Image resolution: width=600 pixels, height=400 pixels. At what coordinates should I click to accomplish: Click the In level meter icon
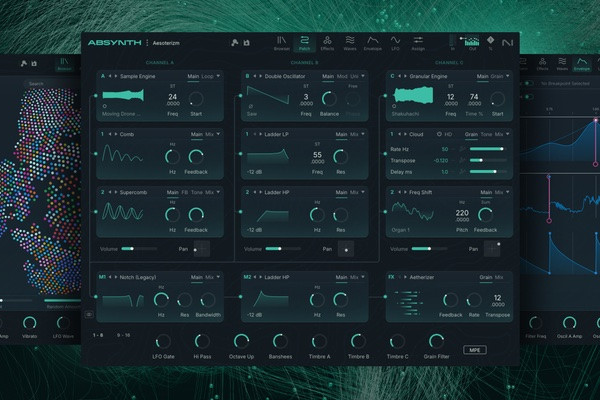(x=453, y=41)
